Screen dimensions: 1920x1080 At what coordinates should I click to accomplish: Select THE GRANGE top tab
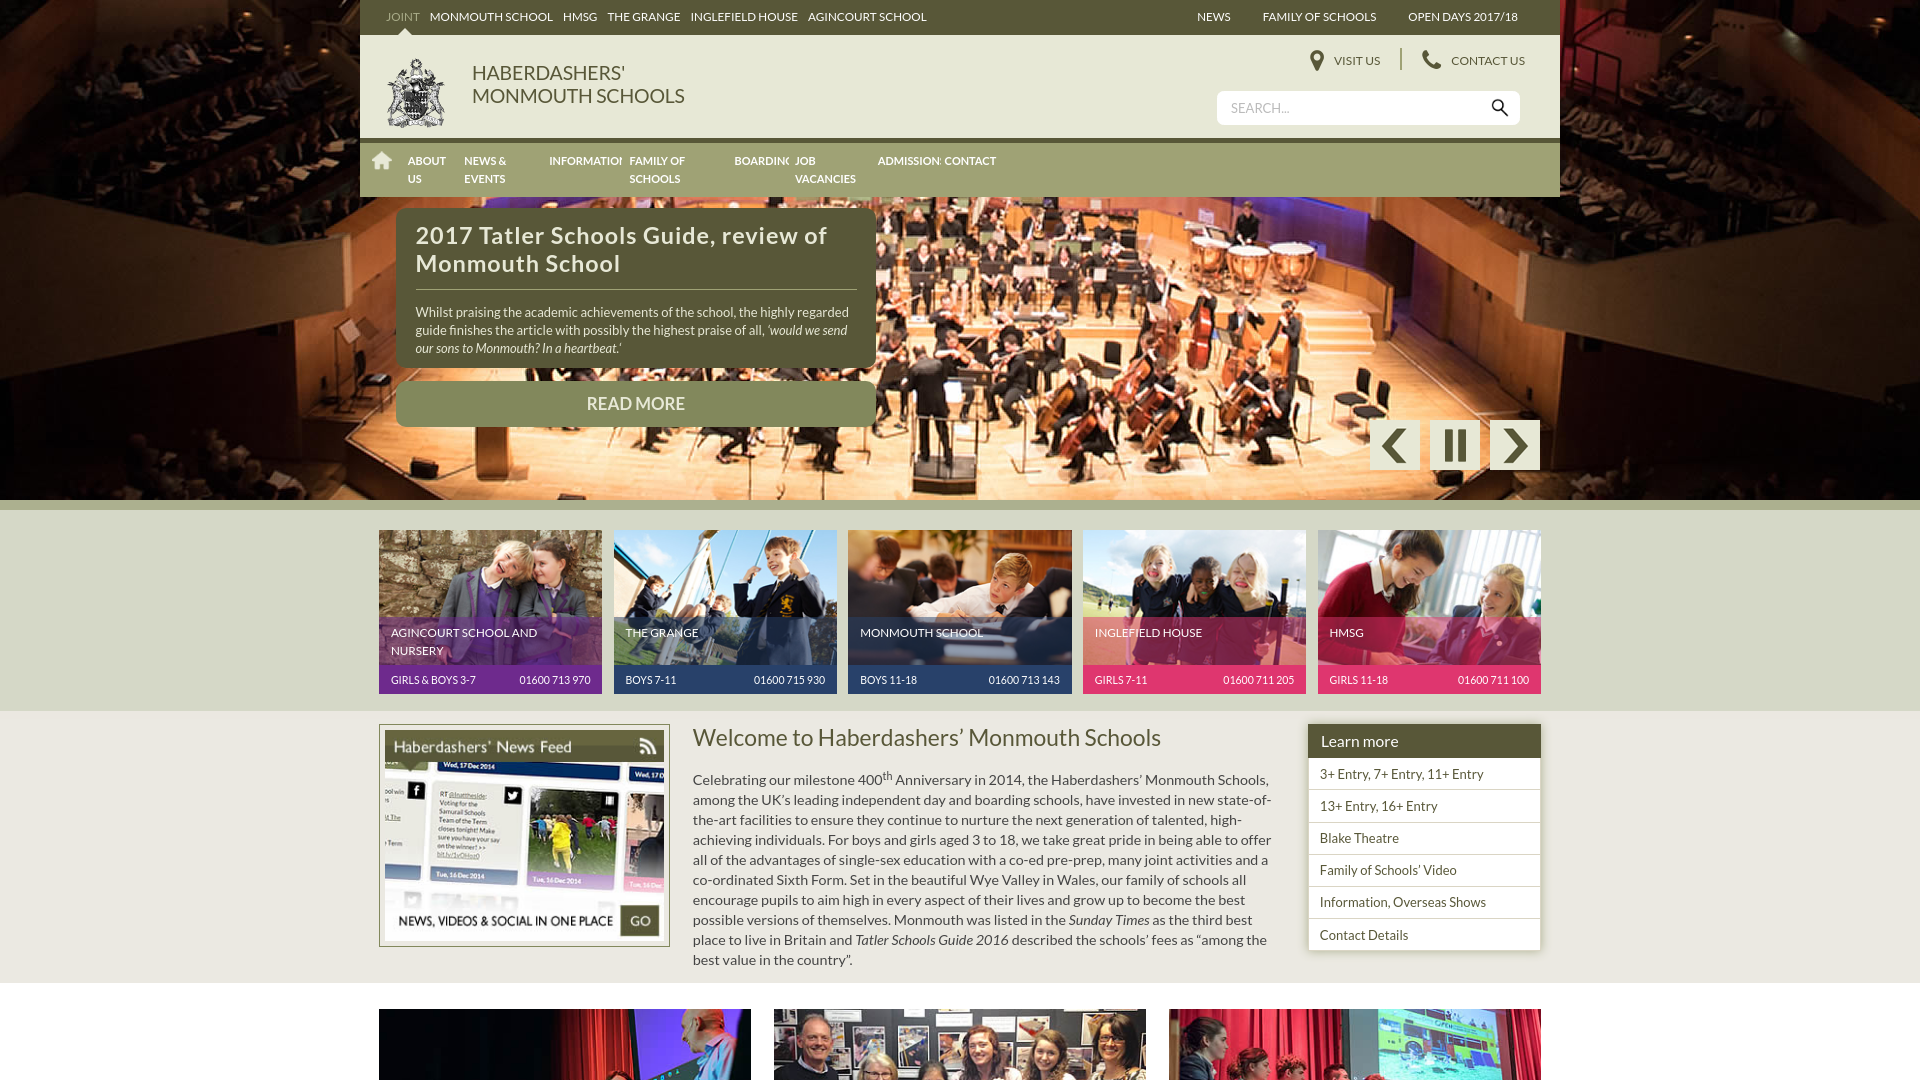tap(644, 17)
